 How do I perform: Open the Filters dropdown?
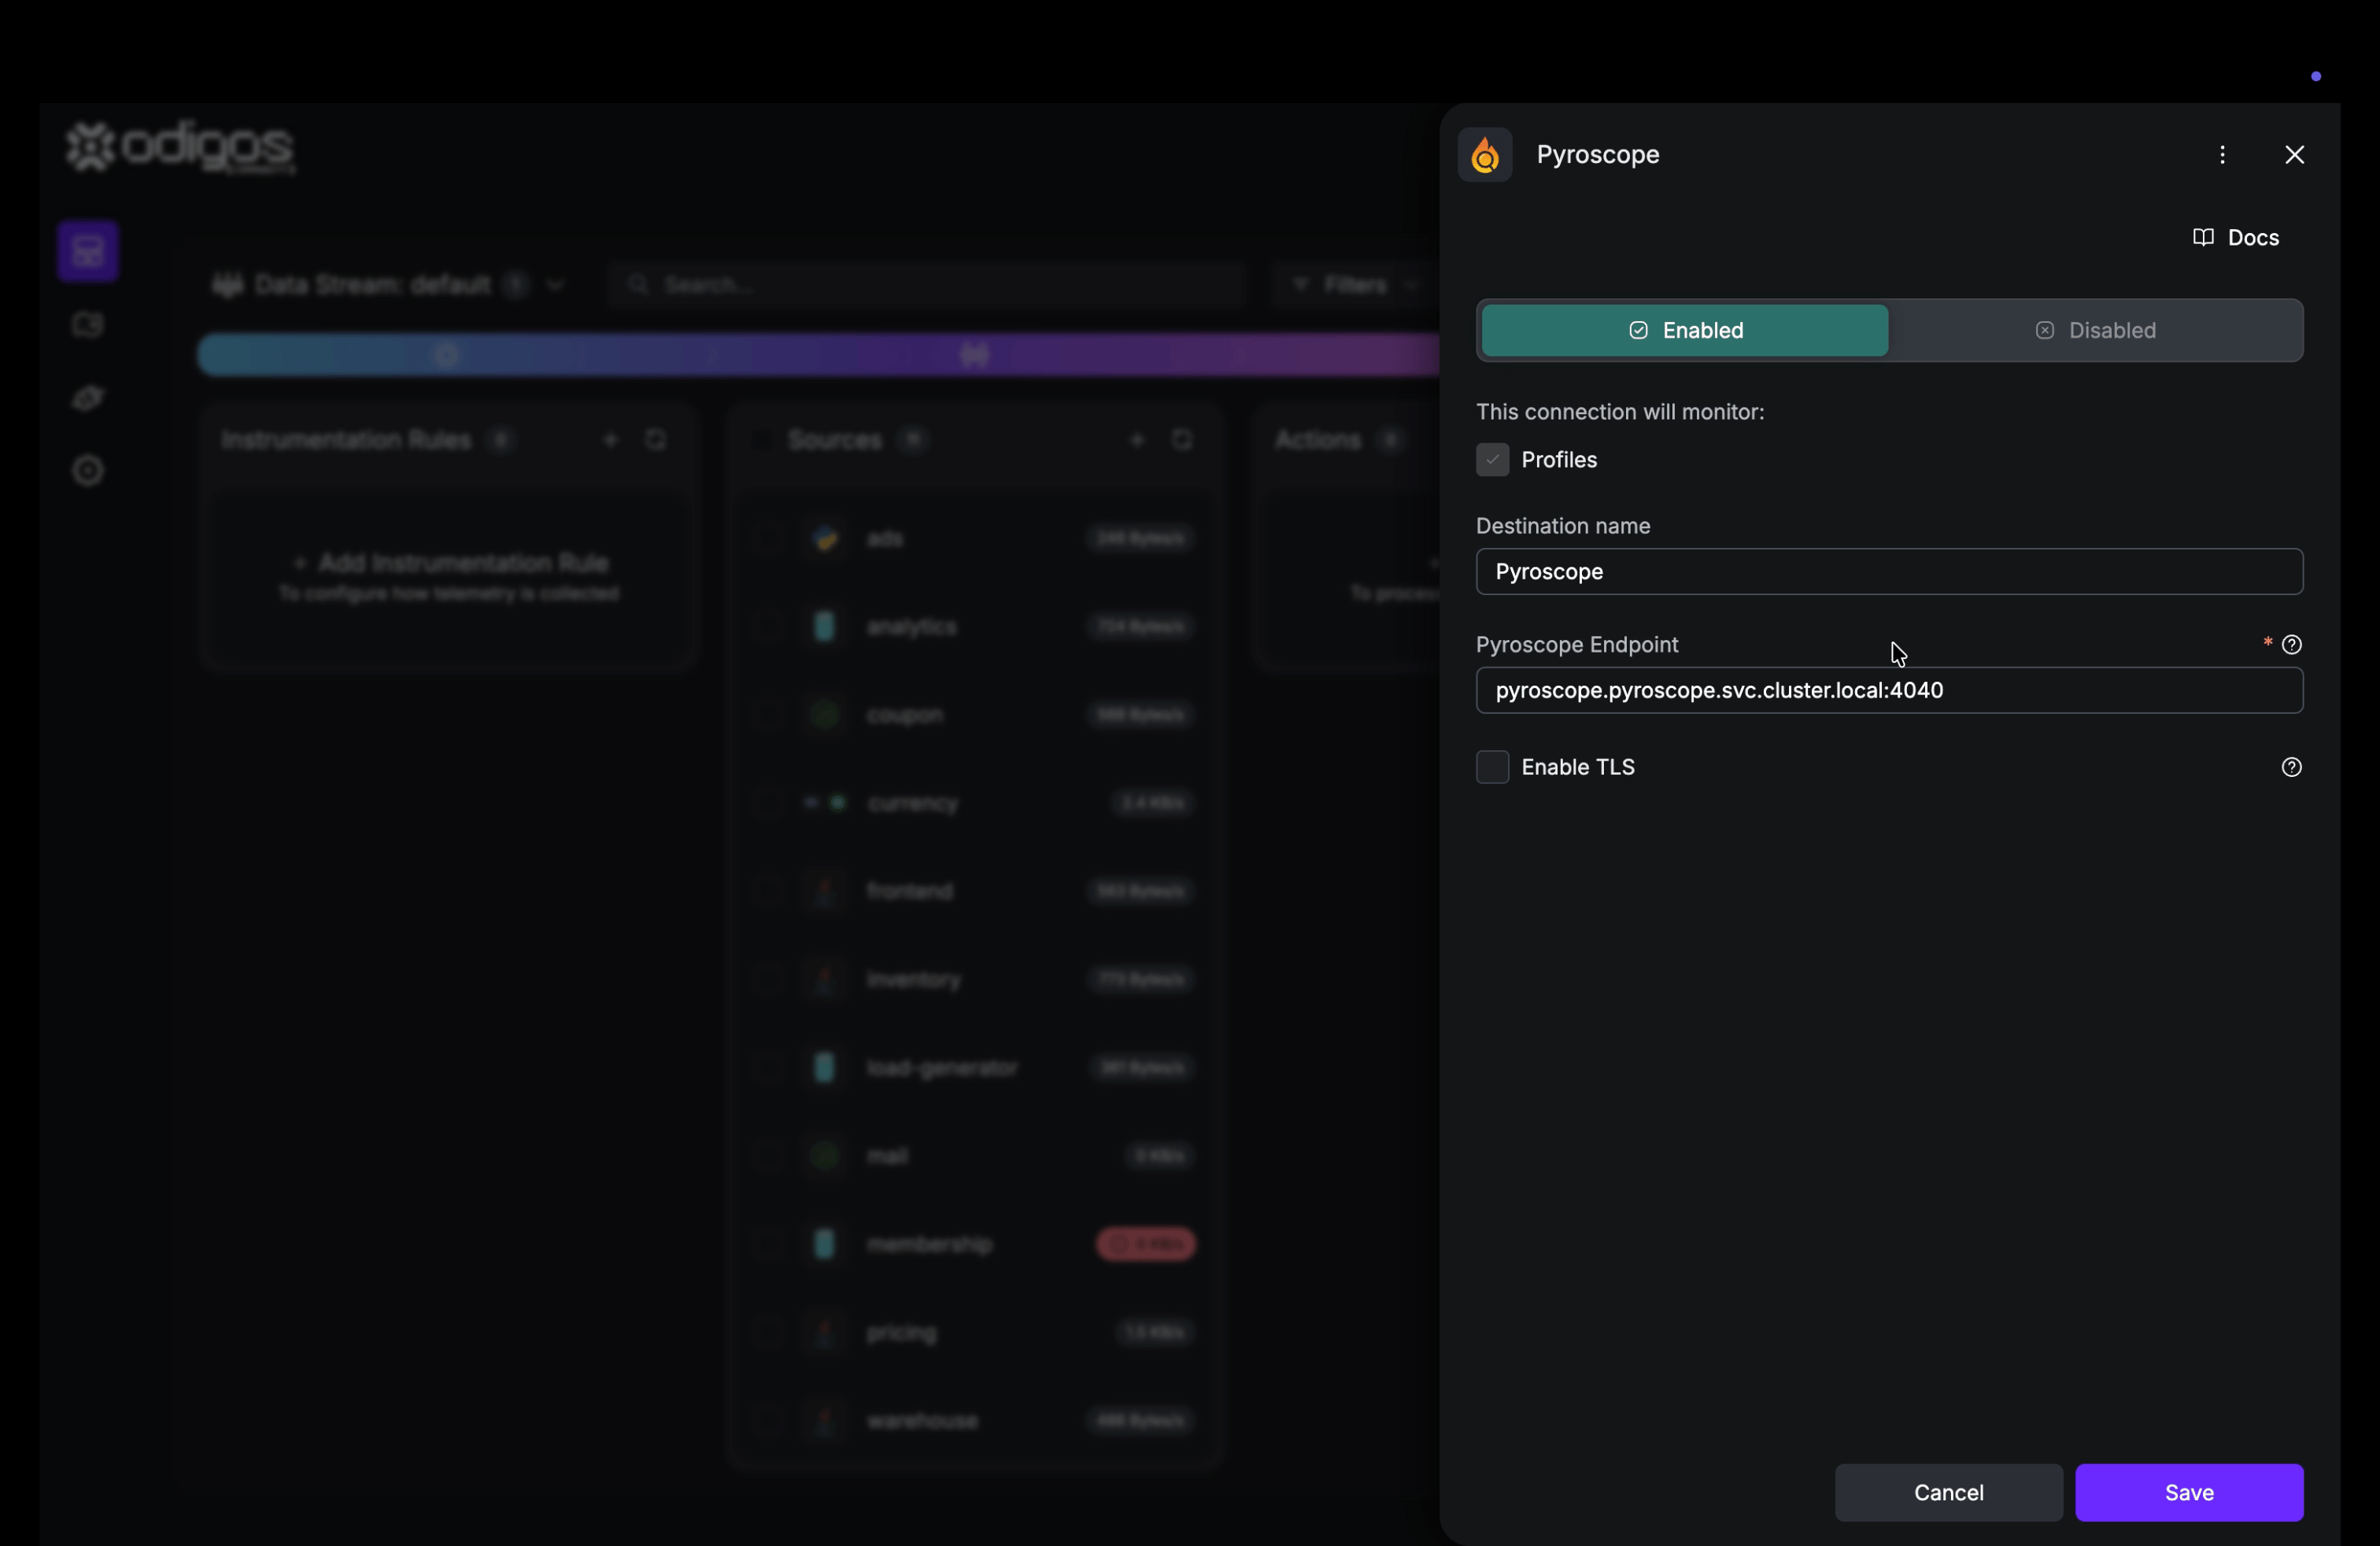(1355, 285)
